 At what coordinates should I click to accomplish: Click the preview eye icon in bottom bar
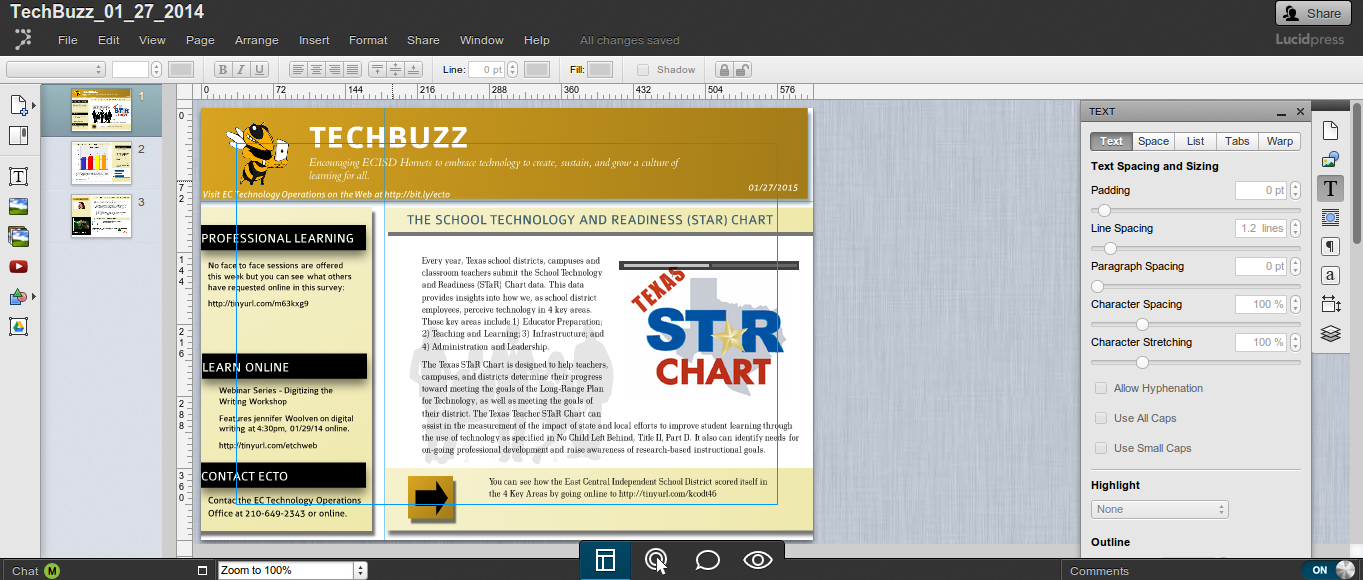point(758,560)
